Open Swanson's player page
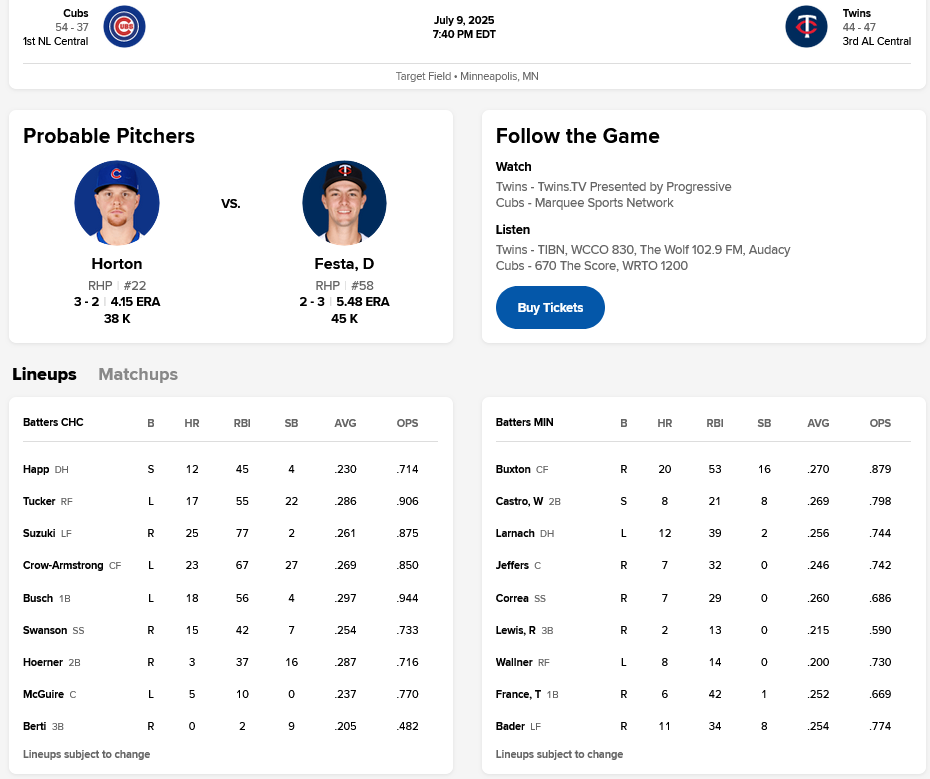 click(x=45, y=630)
